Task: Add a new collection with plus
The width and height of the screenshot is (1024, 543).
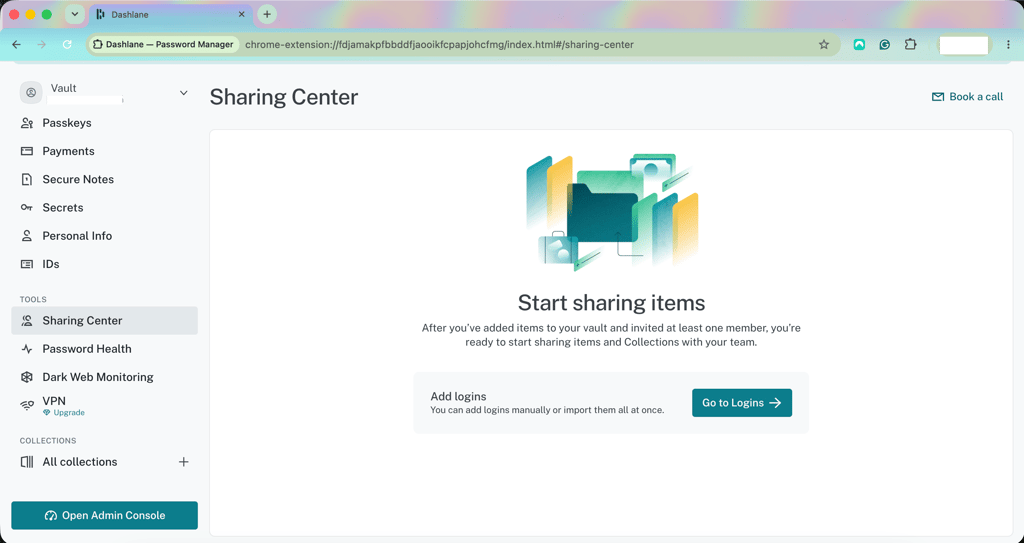Action: (x=184, y=462)
